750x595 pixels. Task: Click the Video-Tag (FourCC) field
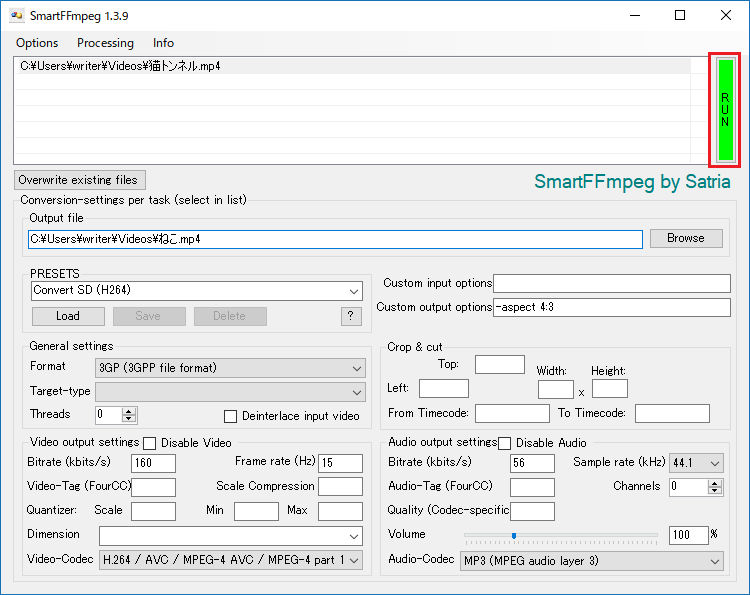click(154, 487)
